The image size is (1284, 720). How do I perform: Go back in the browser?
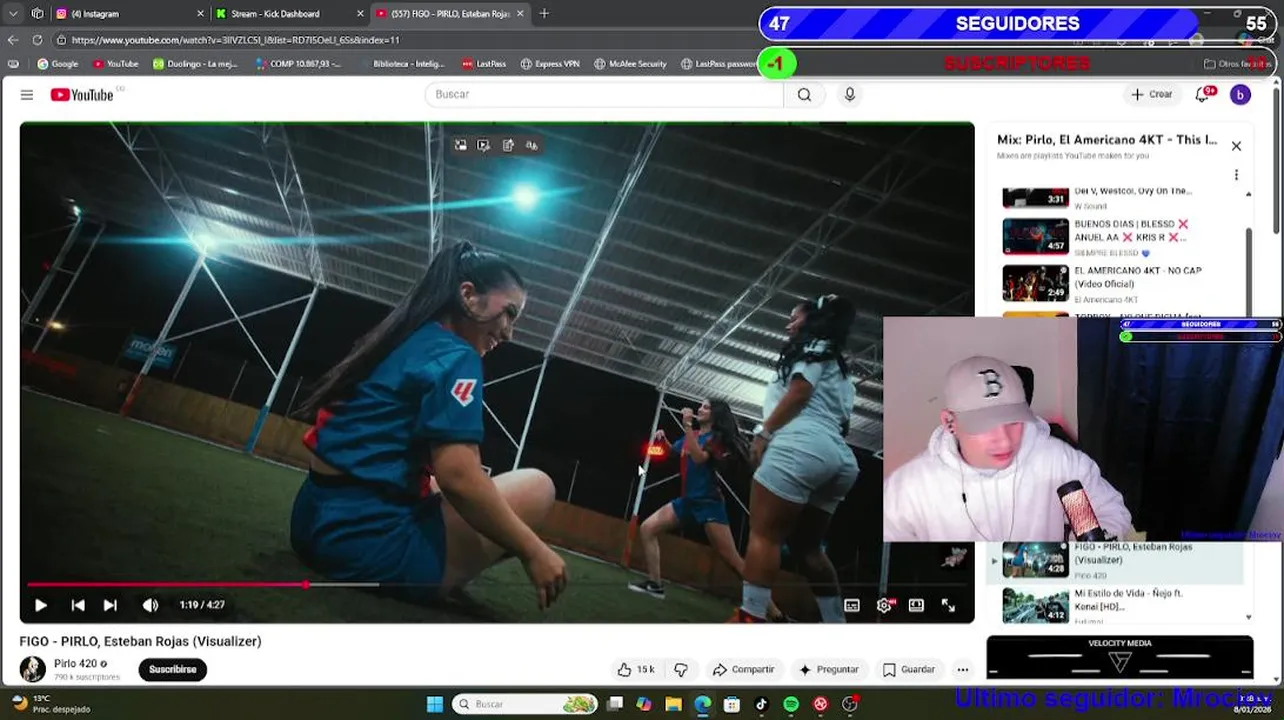13,40
